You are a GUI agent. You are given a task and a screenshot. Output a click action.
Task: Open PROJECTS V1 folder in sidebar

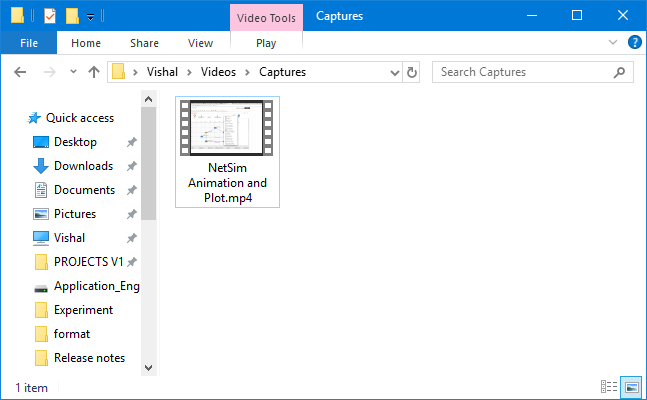click(x=88, y=262)
